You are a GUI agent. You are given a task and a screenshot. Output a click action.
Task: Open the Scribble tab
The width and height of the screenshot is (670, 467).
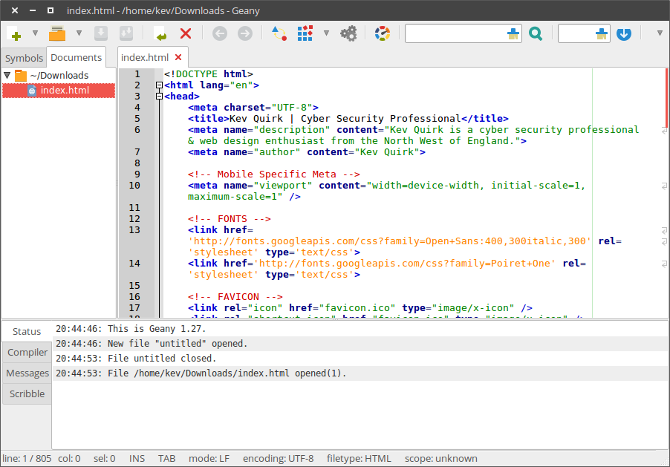(27, 394)
